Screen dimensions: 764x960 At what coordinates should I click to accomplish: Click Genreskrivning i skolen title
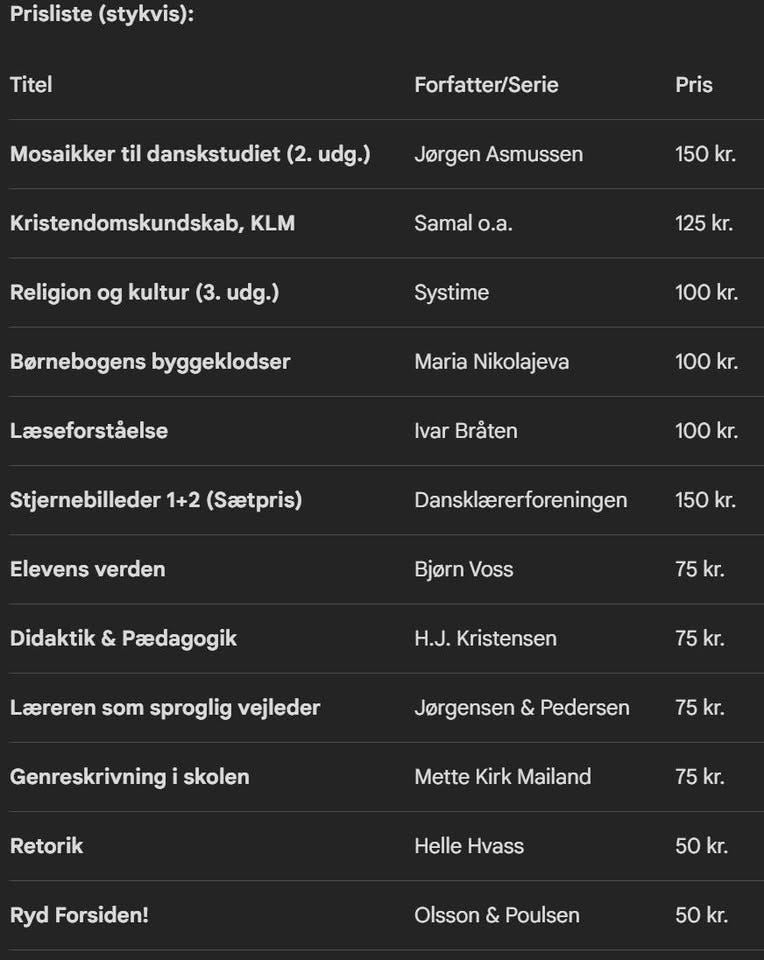coord(130,776)
